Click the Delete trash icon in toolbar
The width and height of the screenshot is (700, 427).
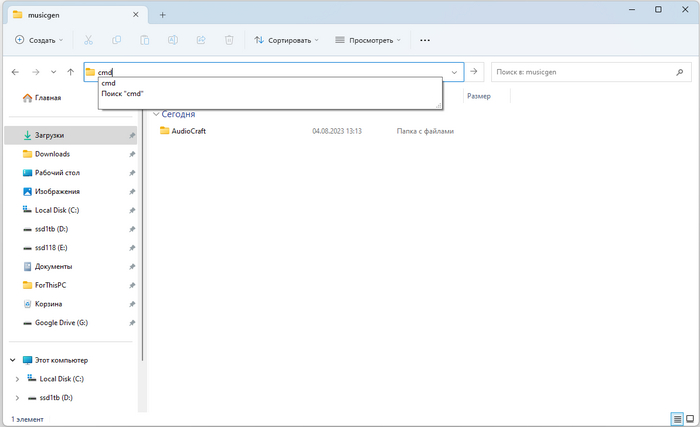tap(229, 40)
